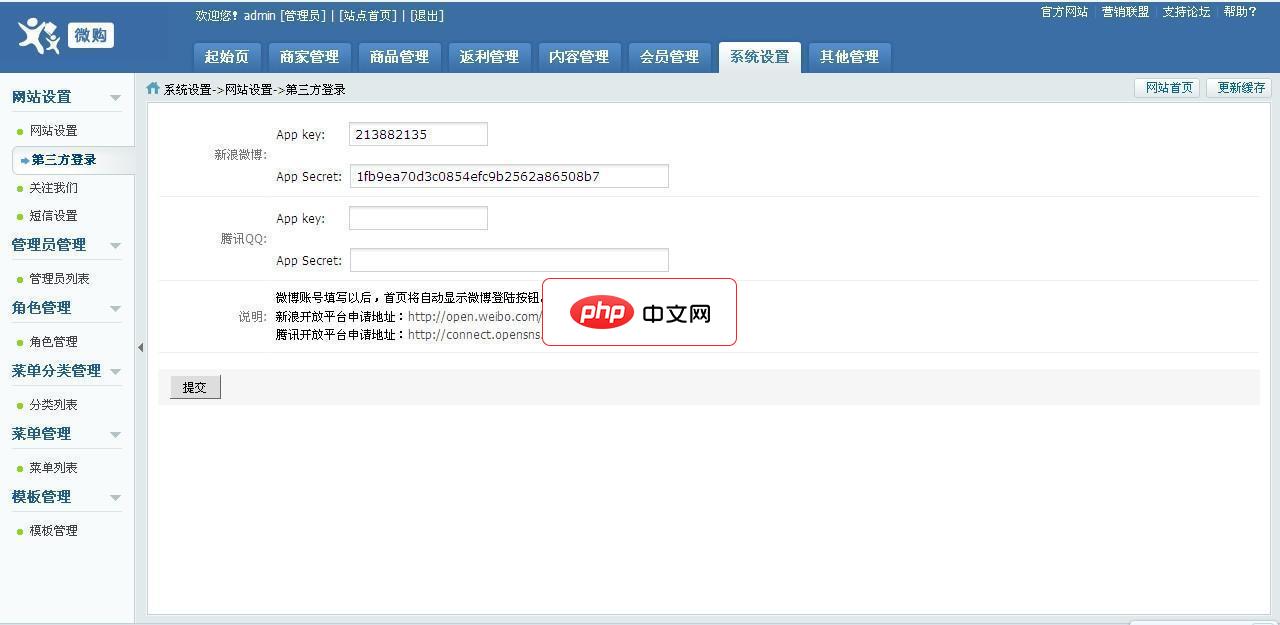The height and width of the screenshot is (625, 1280).
Task: Click the Sina Weibo App key field
Action: [x=417, y=133]
